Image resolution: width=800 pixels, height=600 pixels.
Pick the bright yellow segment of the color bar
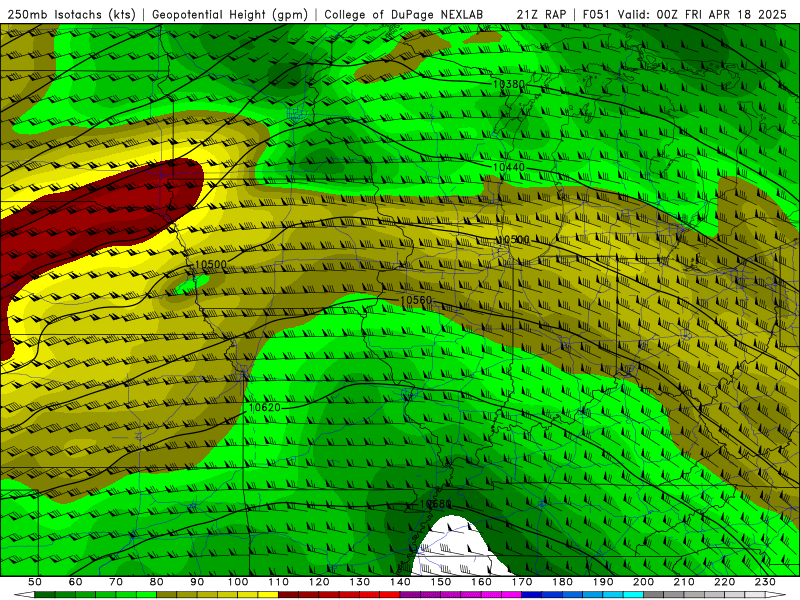point(268,595)
